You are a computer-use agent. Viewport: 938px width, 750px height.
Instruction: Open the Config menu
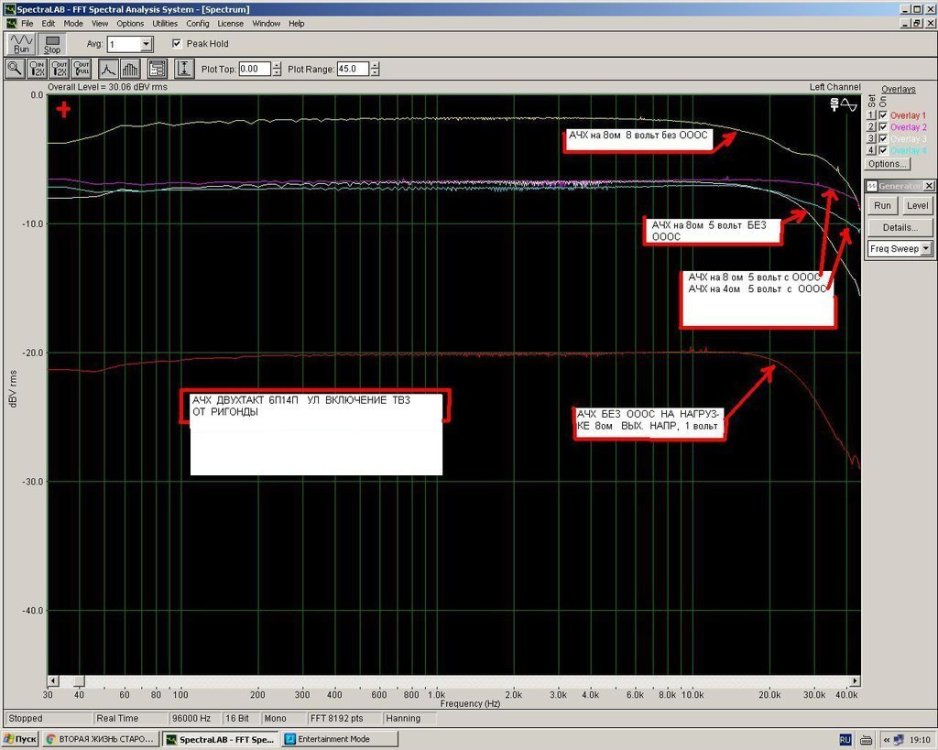(x=198, y=23)
